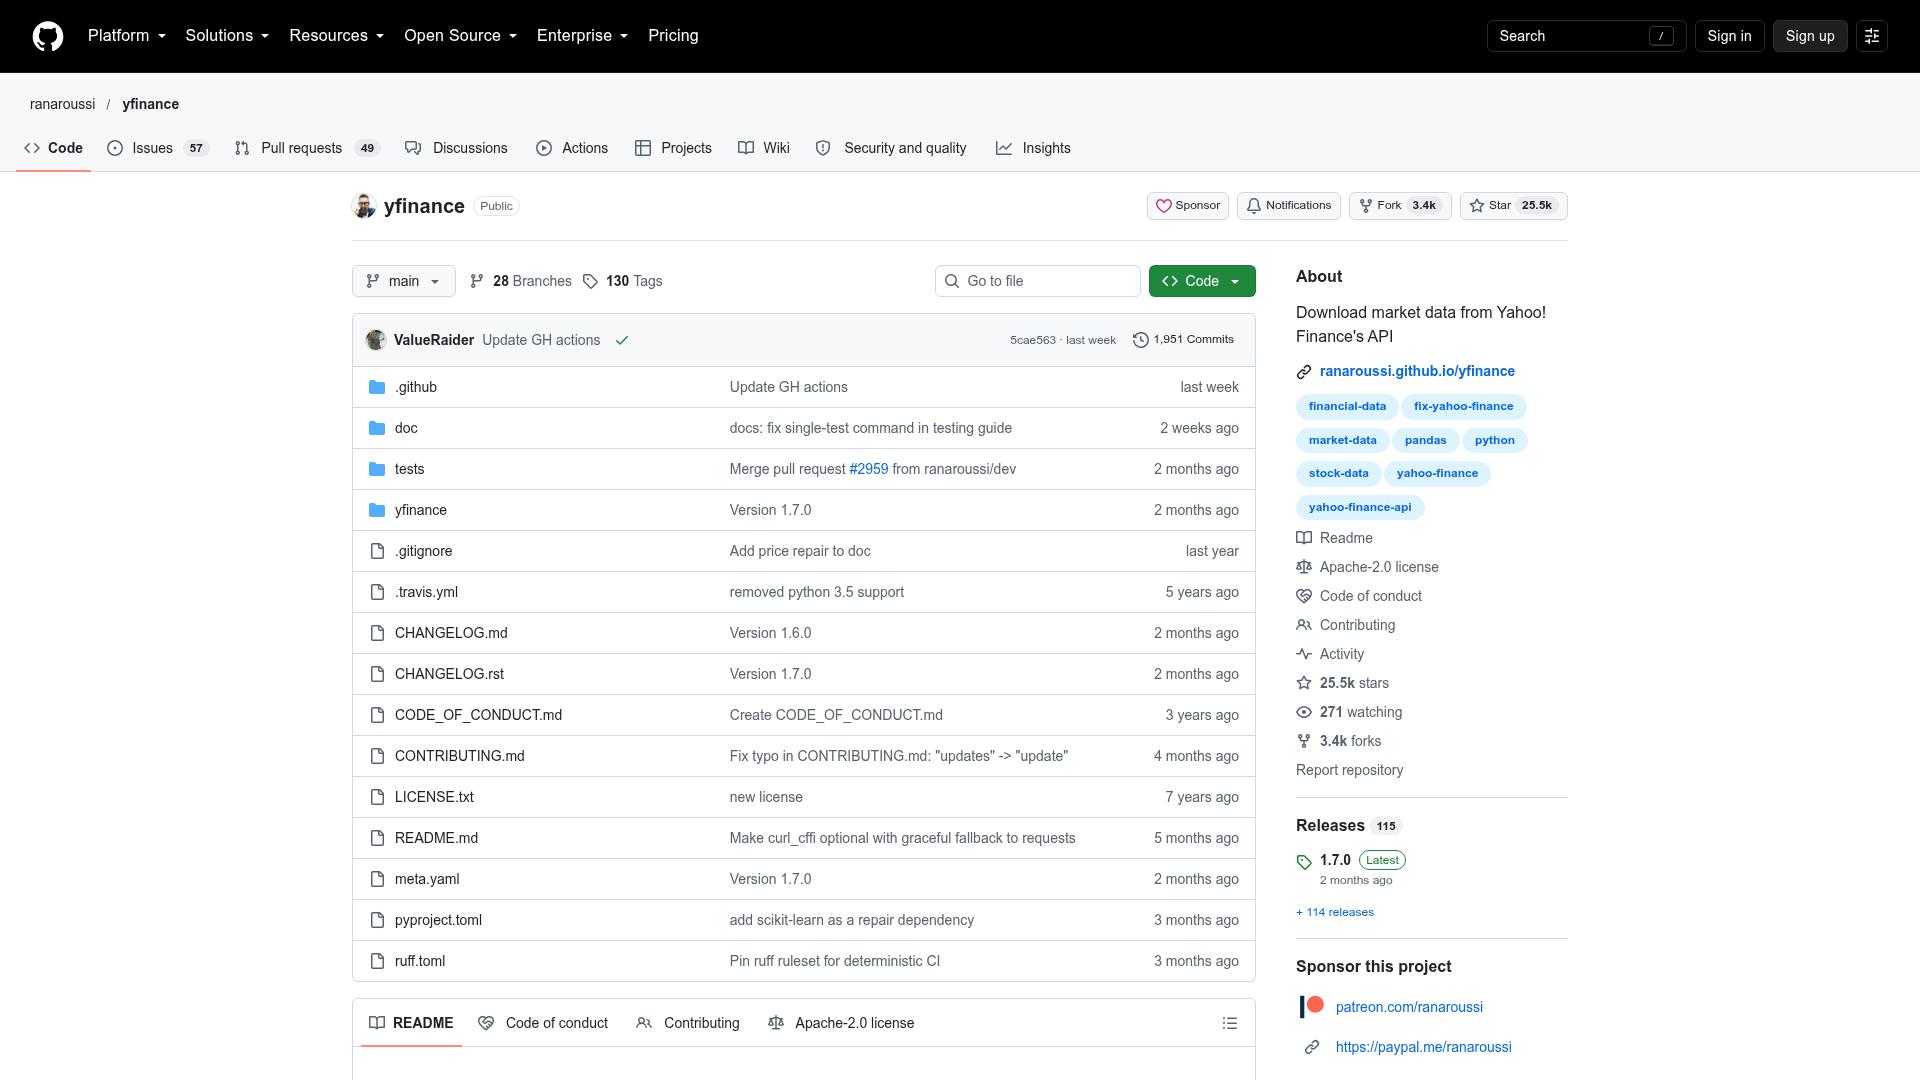
Task: Switch to the Issues tab
Action: [157, 148]
